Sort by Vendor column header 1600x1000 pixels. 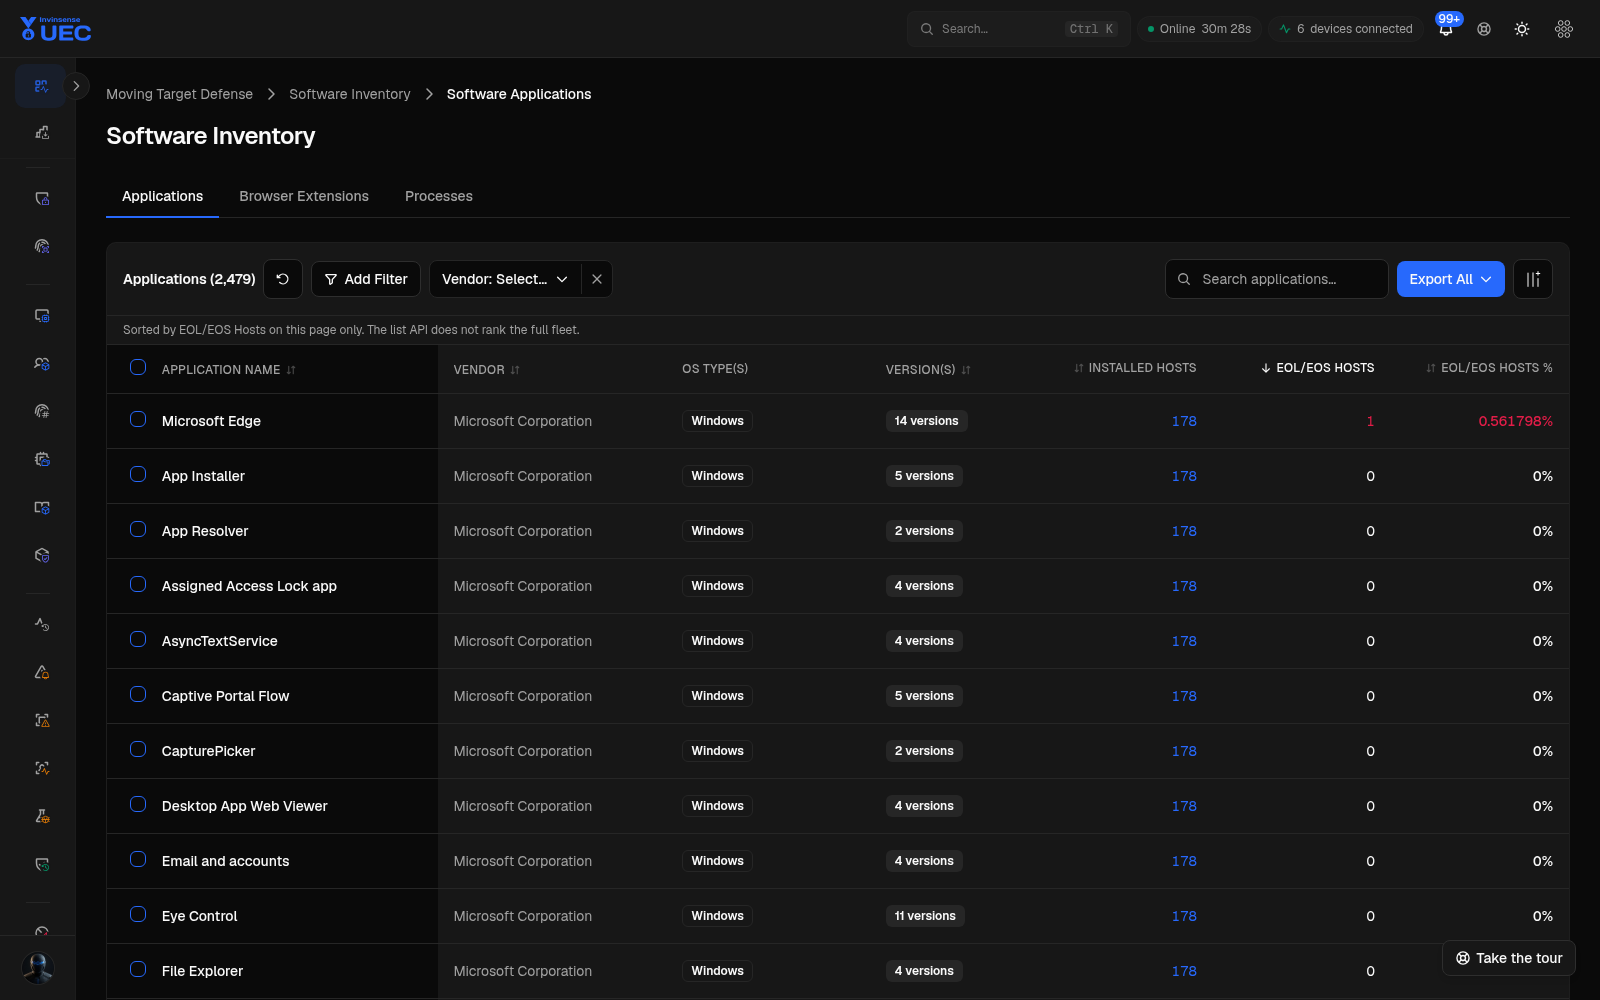pyautogui.click(x=486, y=370)
